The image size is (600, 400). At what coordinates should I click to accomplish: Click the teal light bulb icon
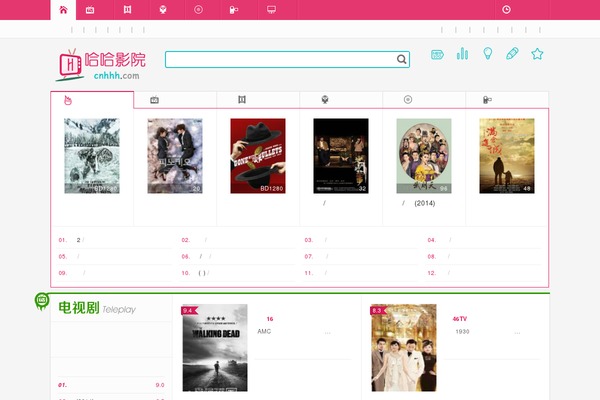click(488, 54)
